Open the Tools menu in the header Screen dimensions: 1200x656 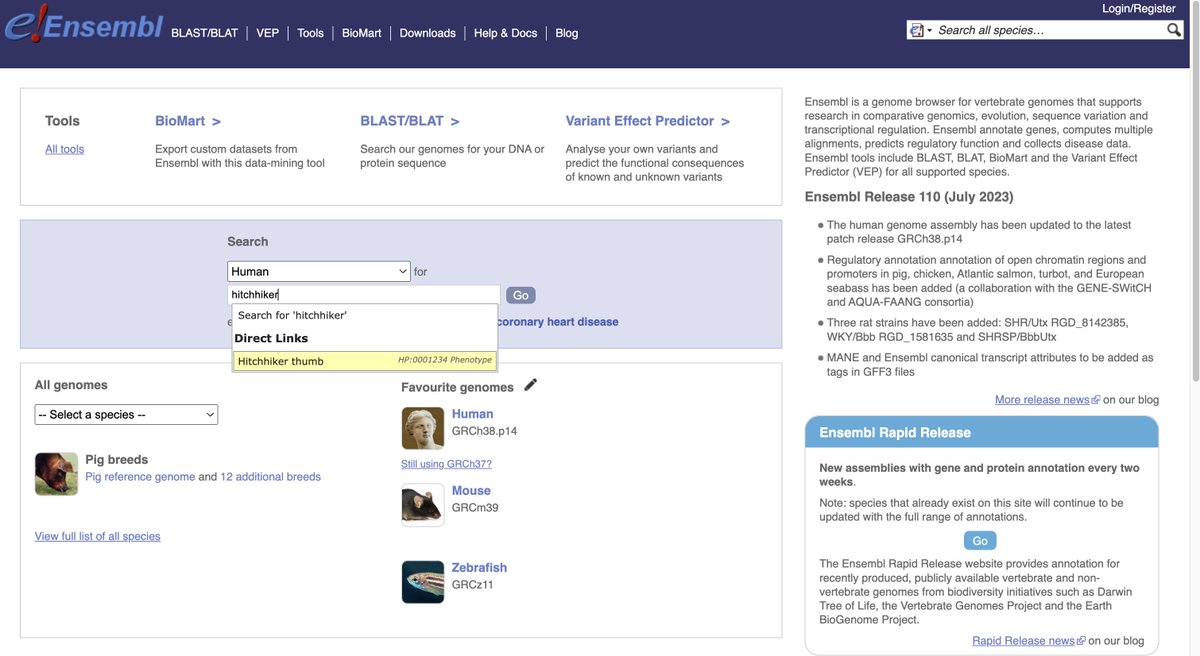point(311,33)
